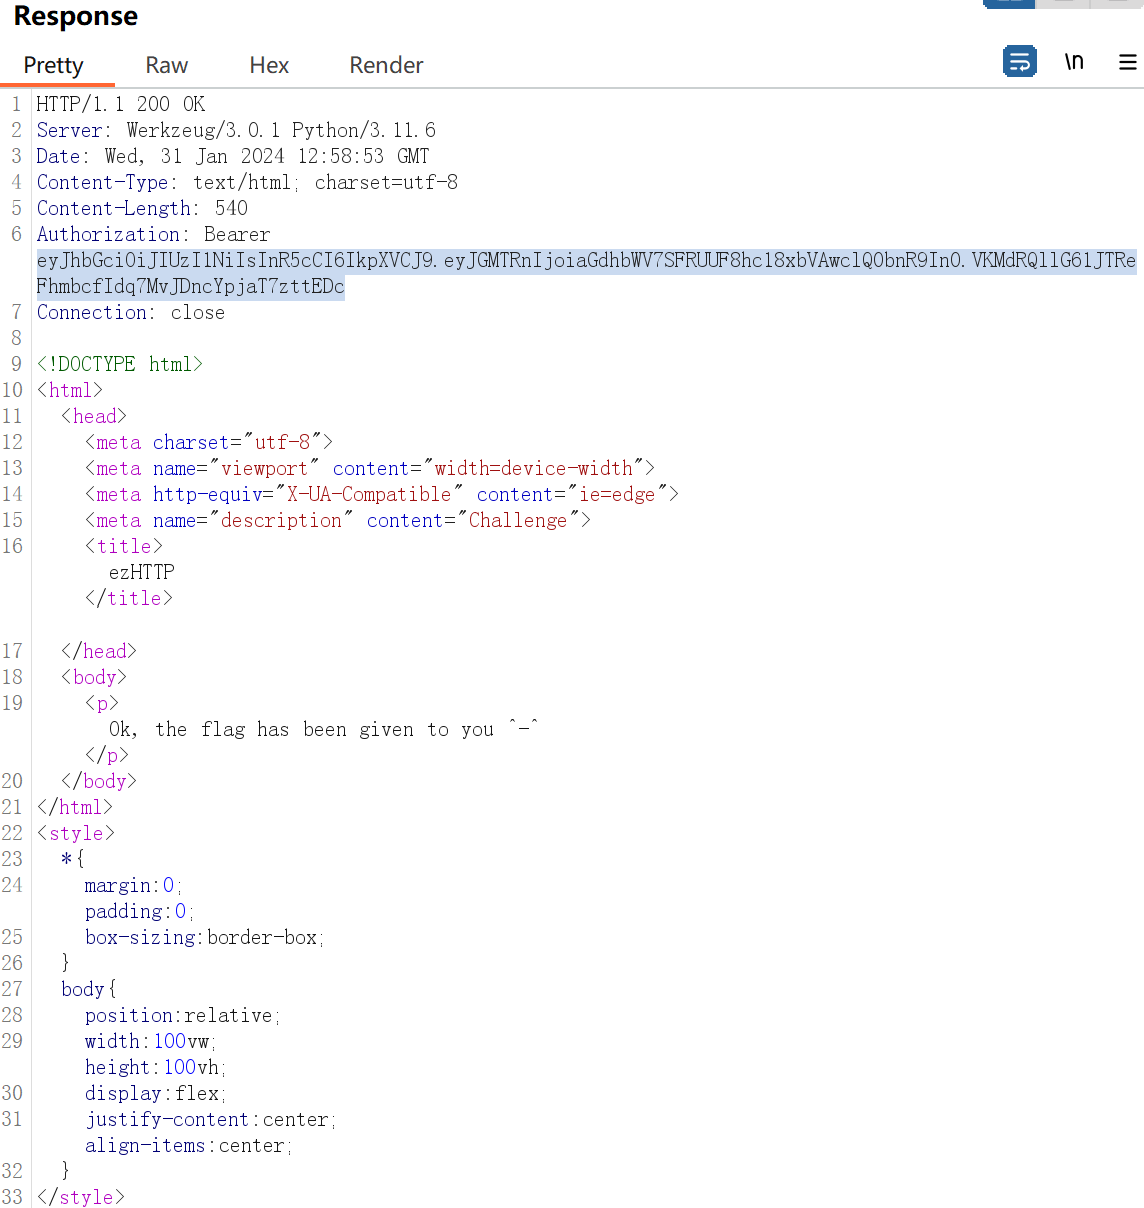Click the Content-Type header name
The image size is (1144, 1208).
(103, 182)
